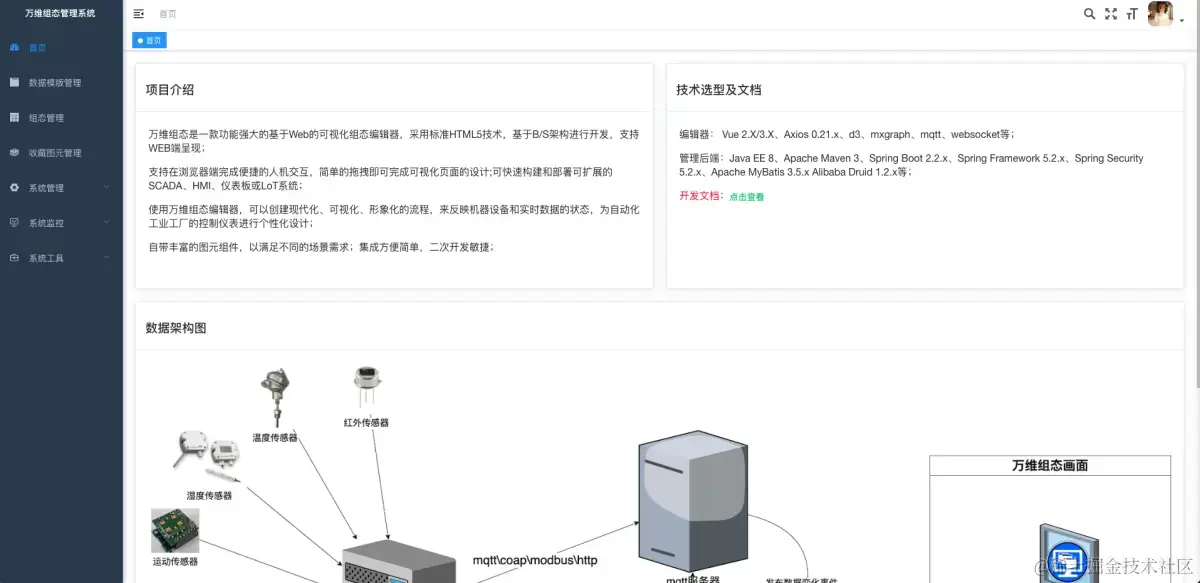
Task: Enter fullscreen via the expand arrows icon
Action: tap(1111, 14)
